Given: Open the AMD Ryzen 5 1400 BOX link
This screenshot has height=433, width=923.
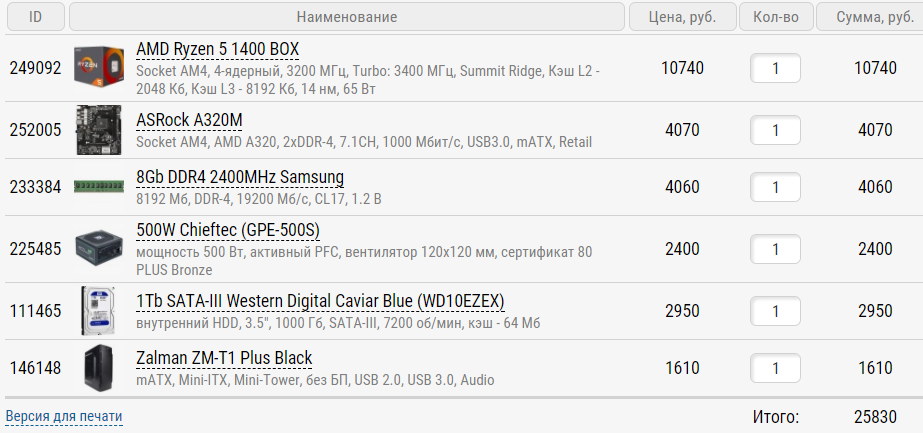Looking at the screenshot, I should pos(217,50).
